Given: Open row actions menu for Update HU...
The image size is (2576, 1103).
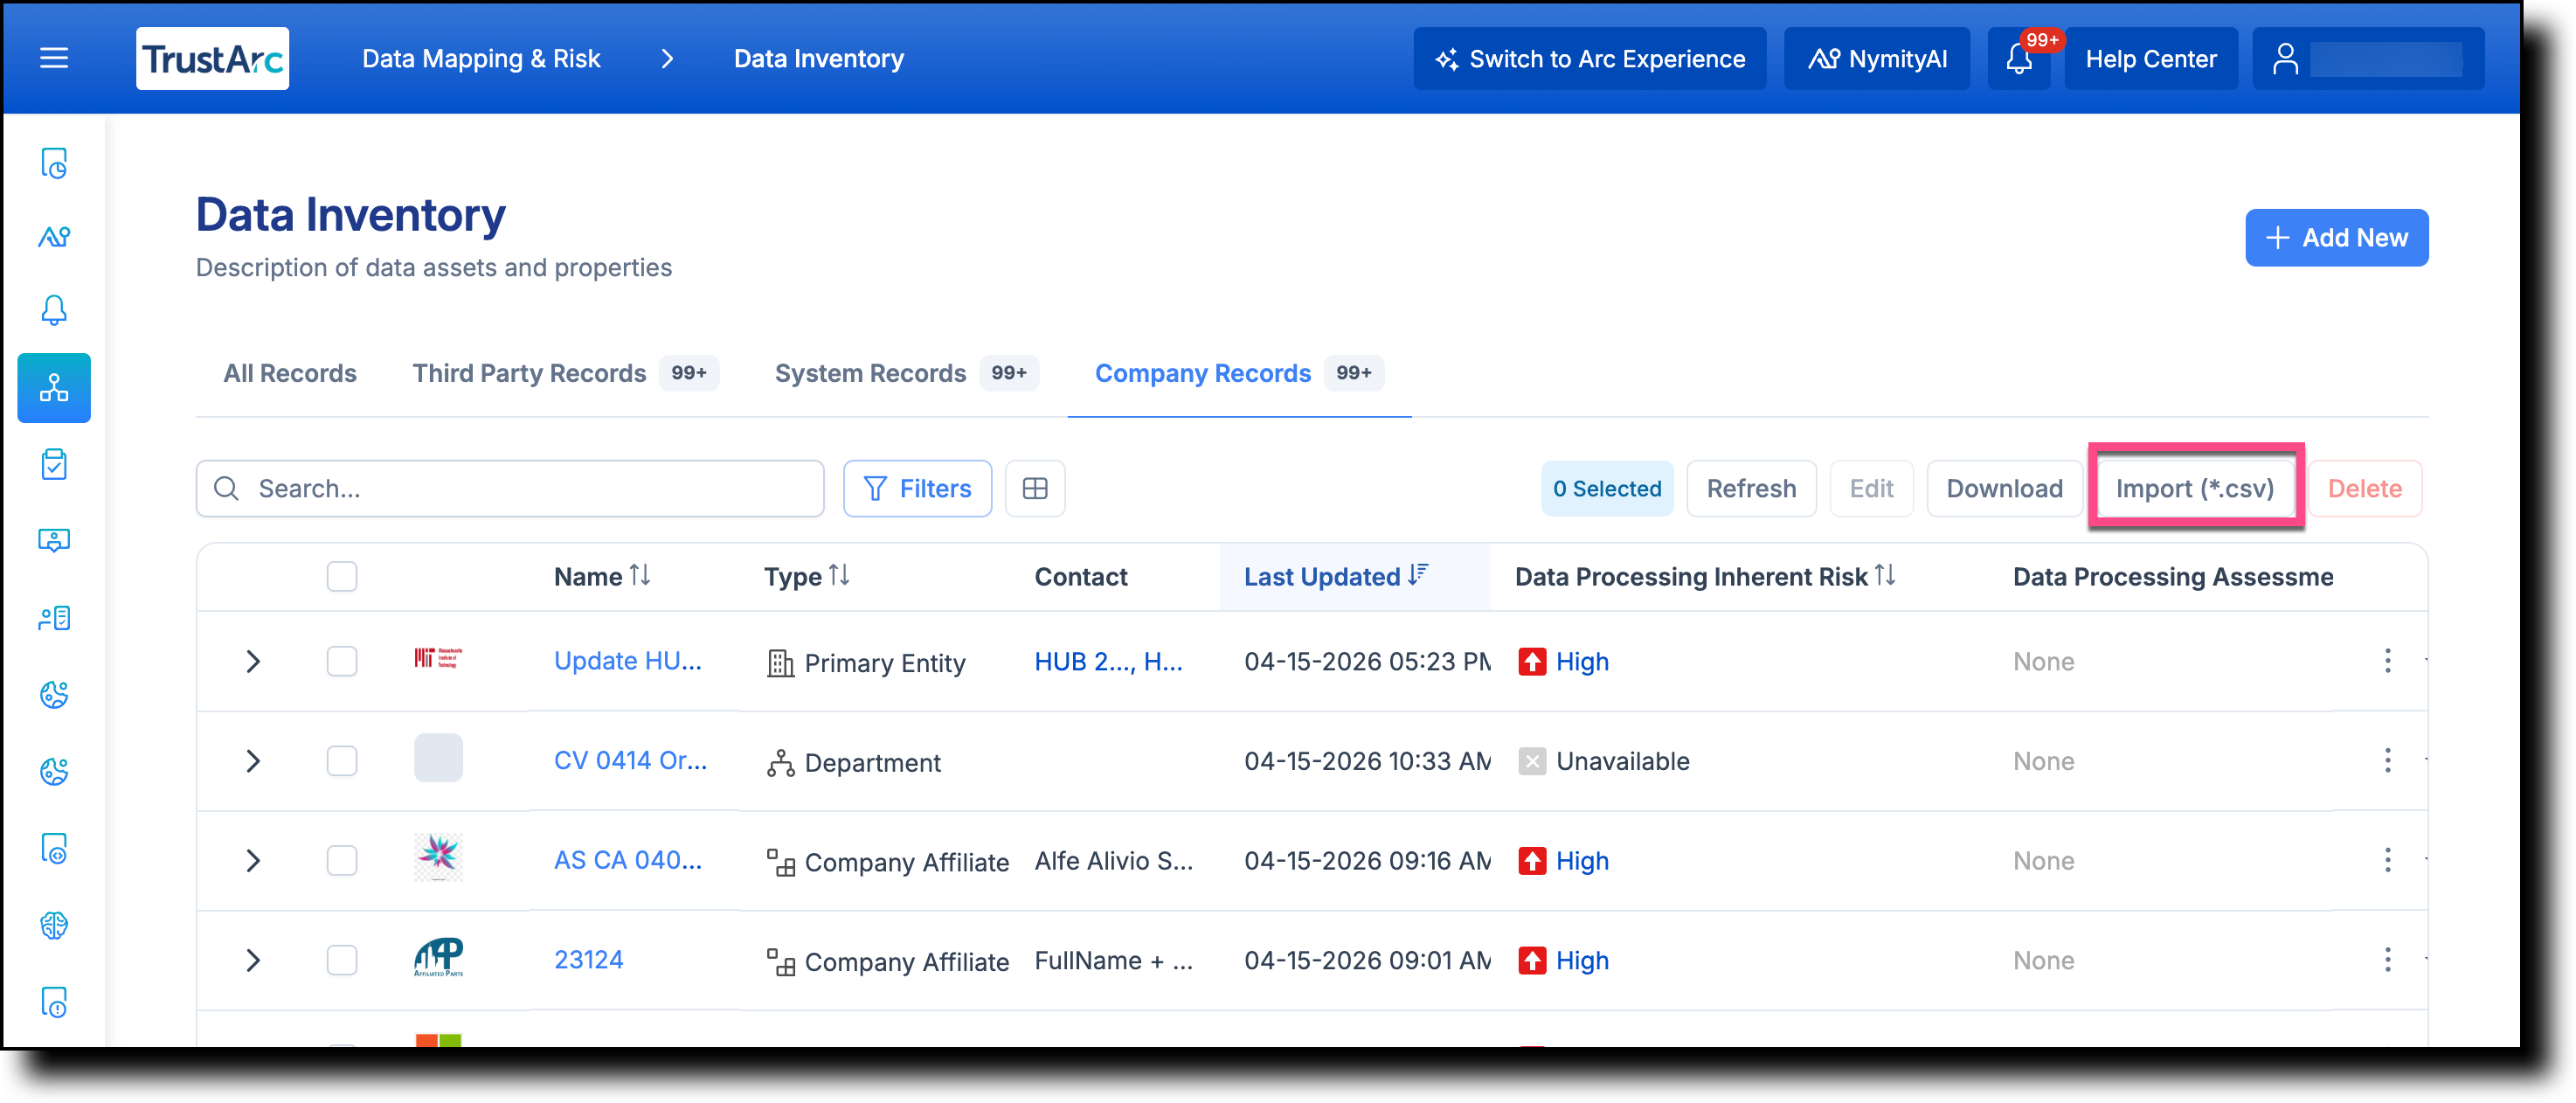Looking at the screenshot, I should [2387, 661].
